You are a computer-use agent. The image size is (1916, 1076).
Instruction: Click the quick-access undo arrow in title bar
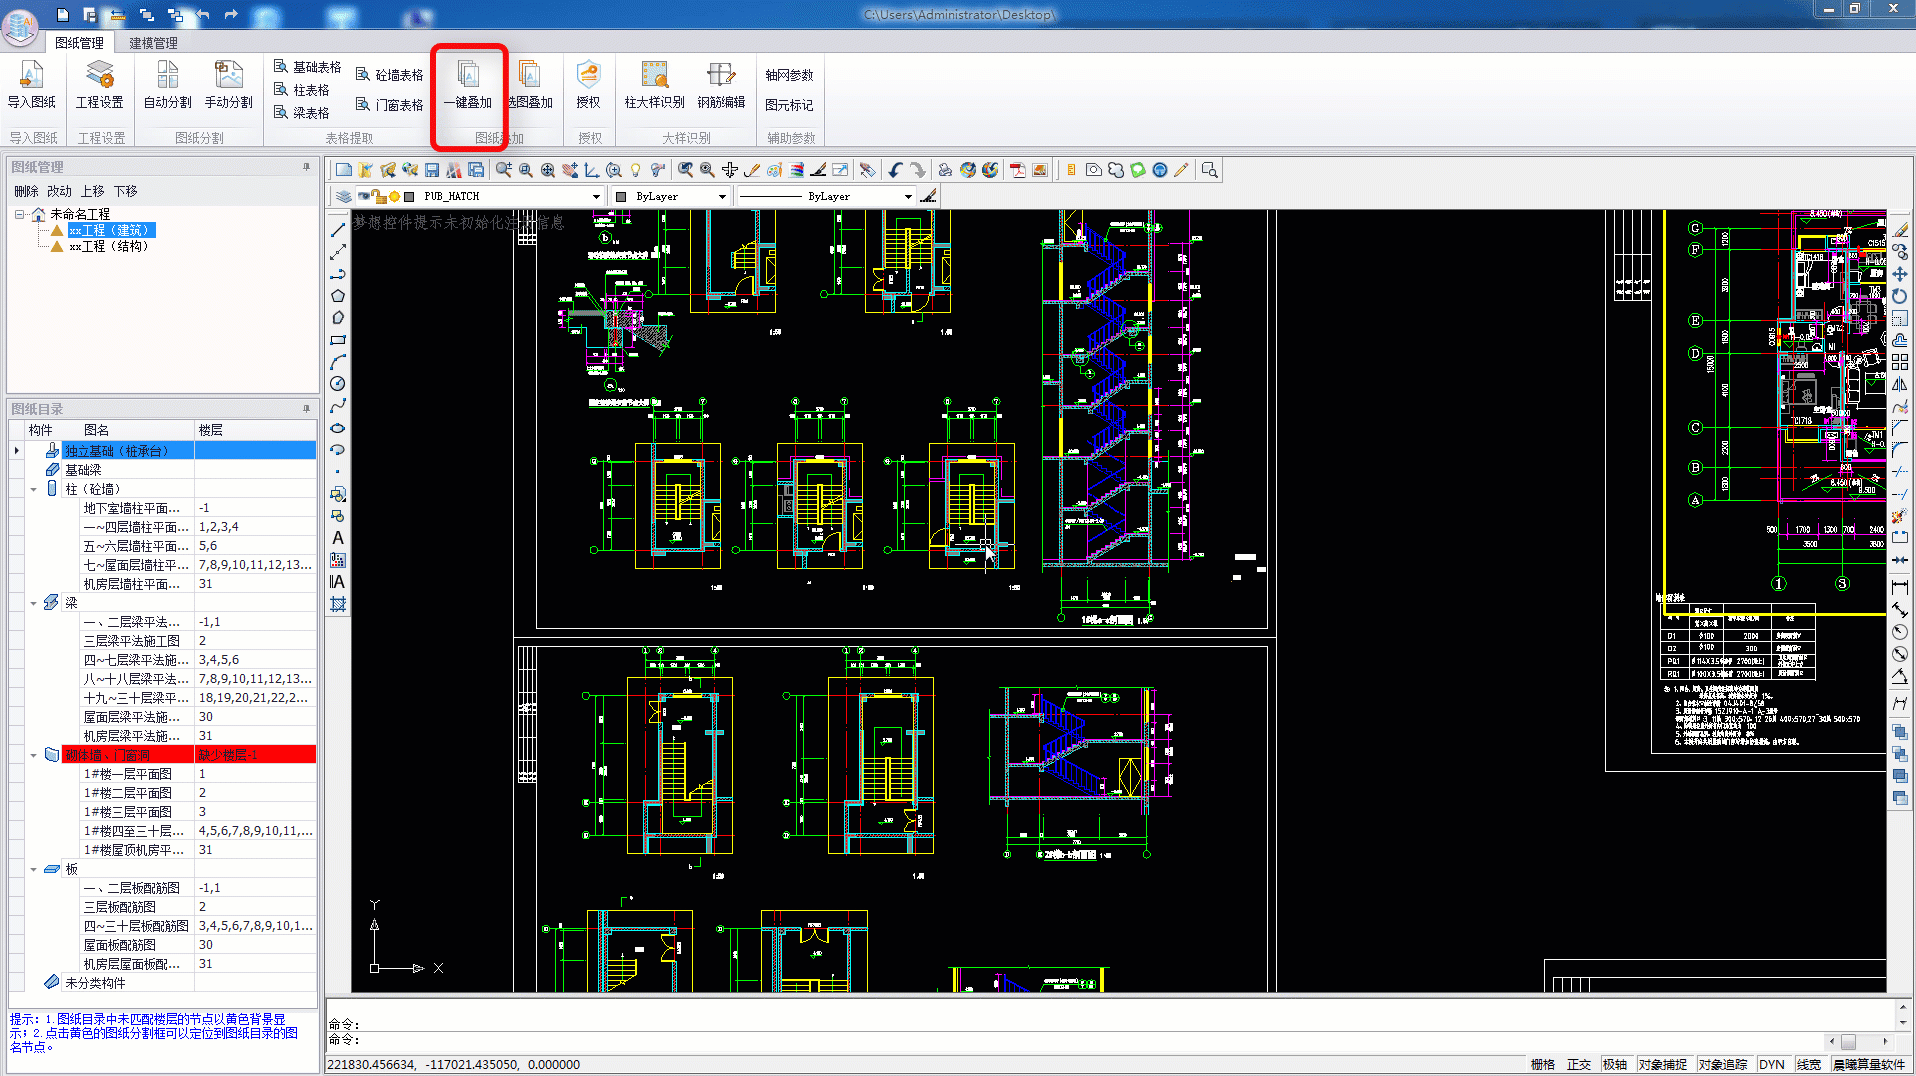pos(204,15)
